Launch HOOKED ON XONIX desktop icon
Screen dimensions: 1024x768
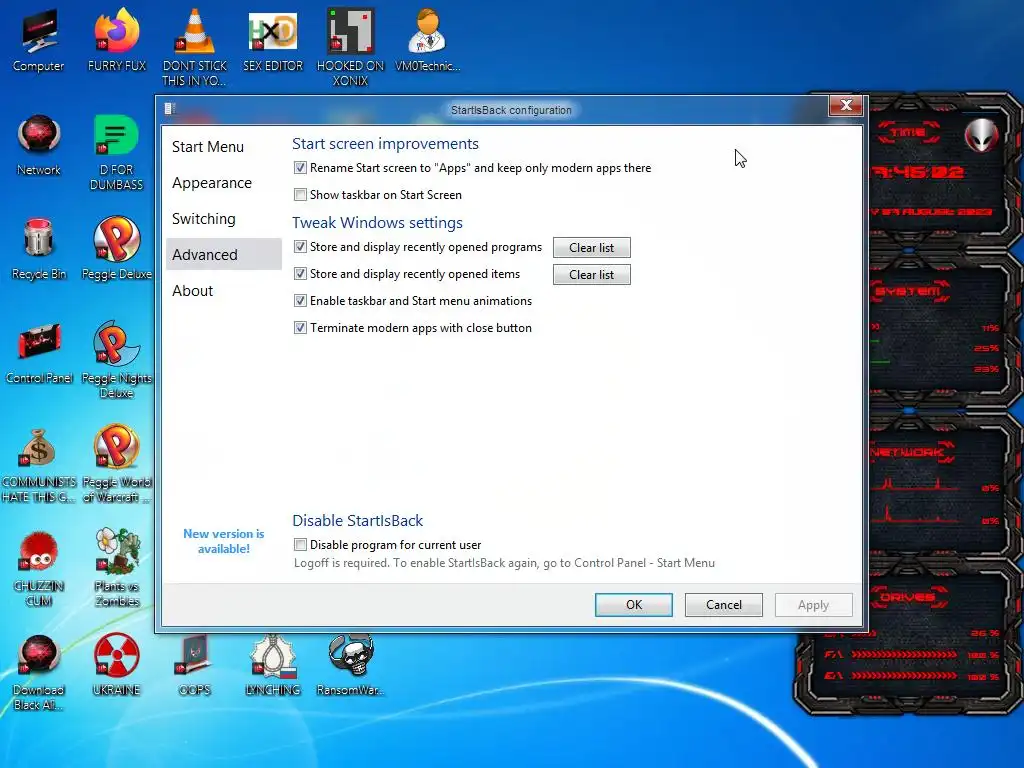coord(351,47)
